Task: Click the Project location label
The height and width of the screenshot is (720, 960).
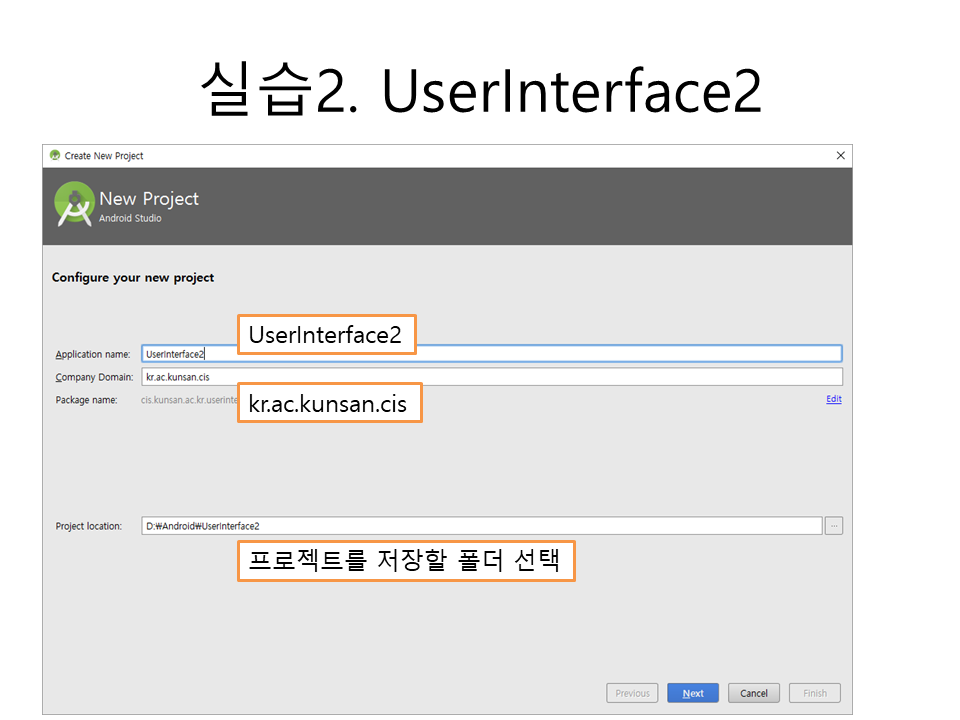Action: pyautogui.click(x=89, y=527)
